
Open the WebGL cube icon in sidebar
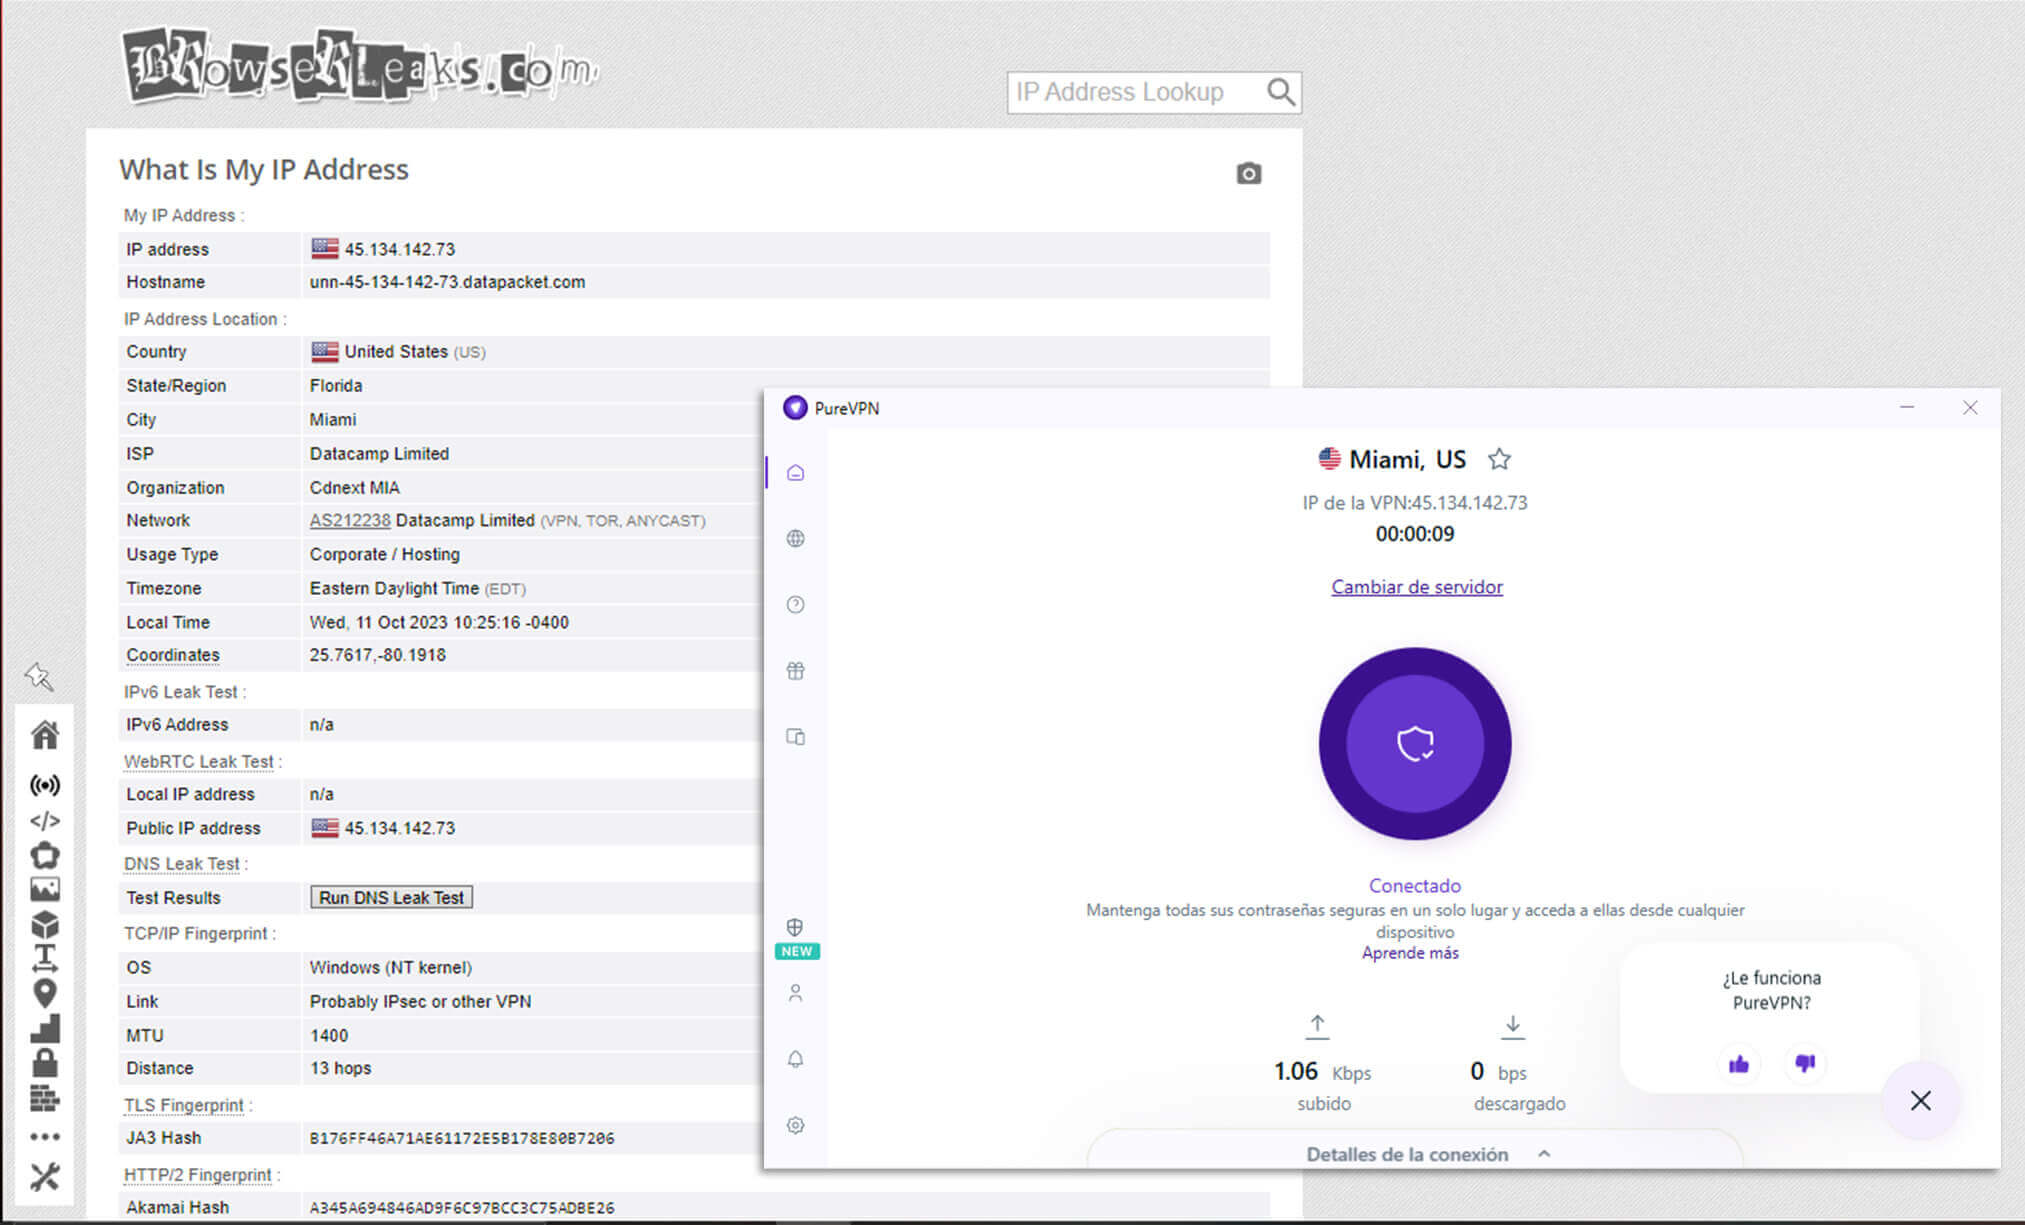click(x=45, y=924)
